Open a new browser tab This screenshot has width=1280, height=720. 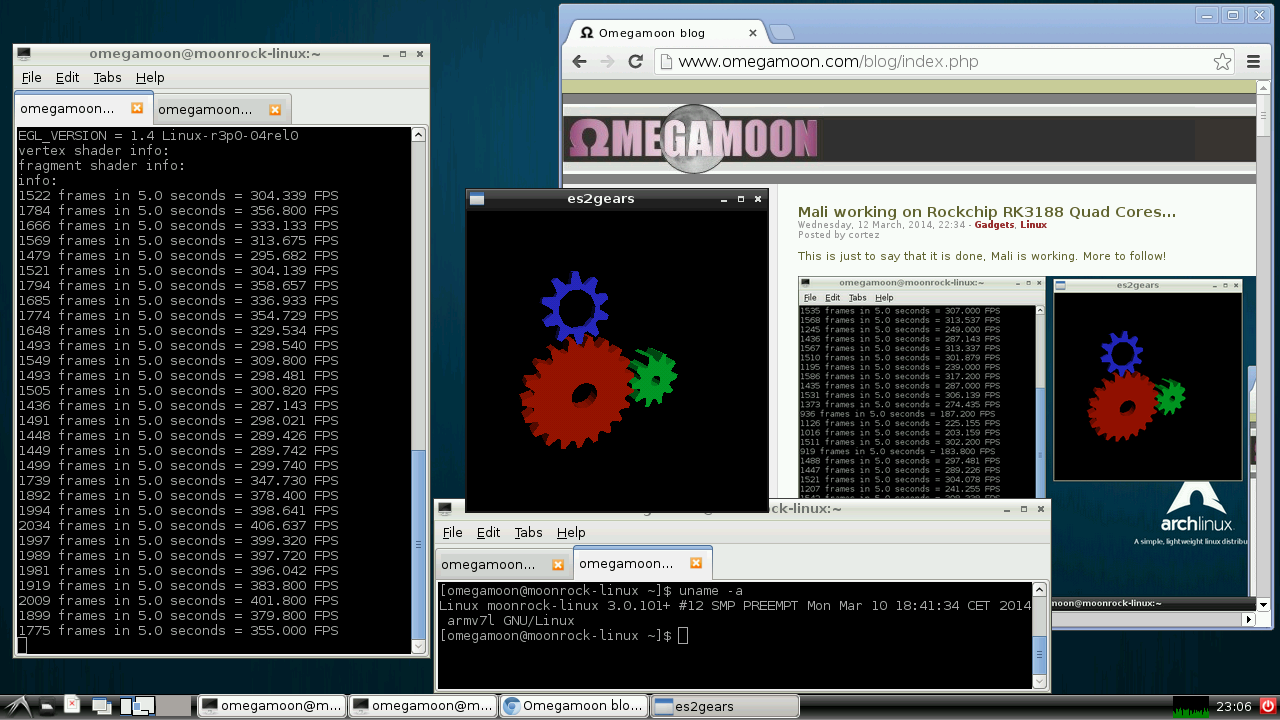(782, 33)
